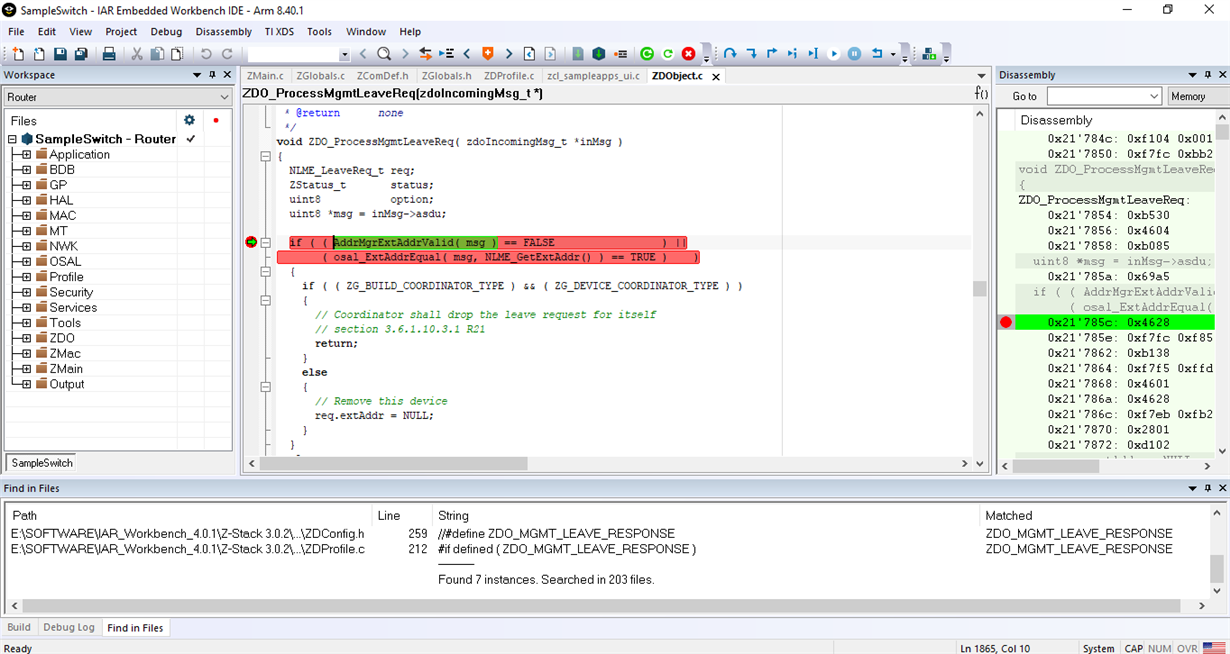1230x654 pixels.
Task: Switch to the ZDProfile.c editor tab
Action: tap(509, 75)
